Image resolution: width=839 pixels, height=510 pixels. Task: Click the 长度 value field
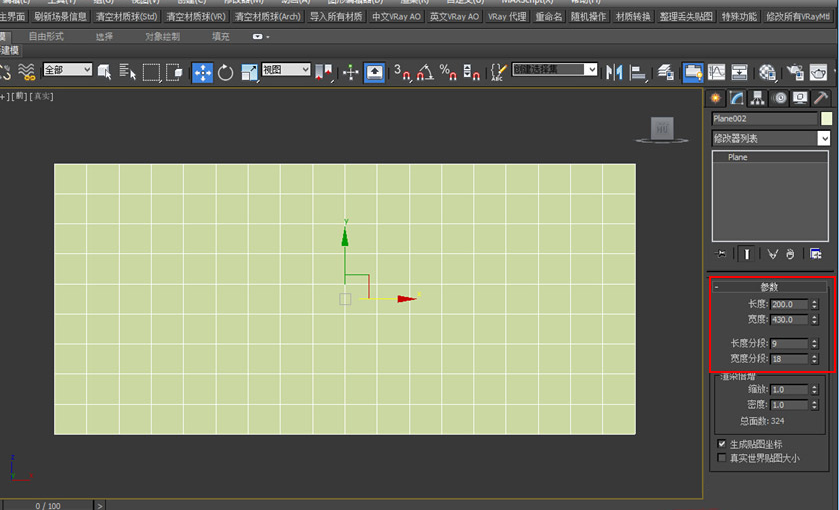(789, 304)
